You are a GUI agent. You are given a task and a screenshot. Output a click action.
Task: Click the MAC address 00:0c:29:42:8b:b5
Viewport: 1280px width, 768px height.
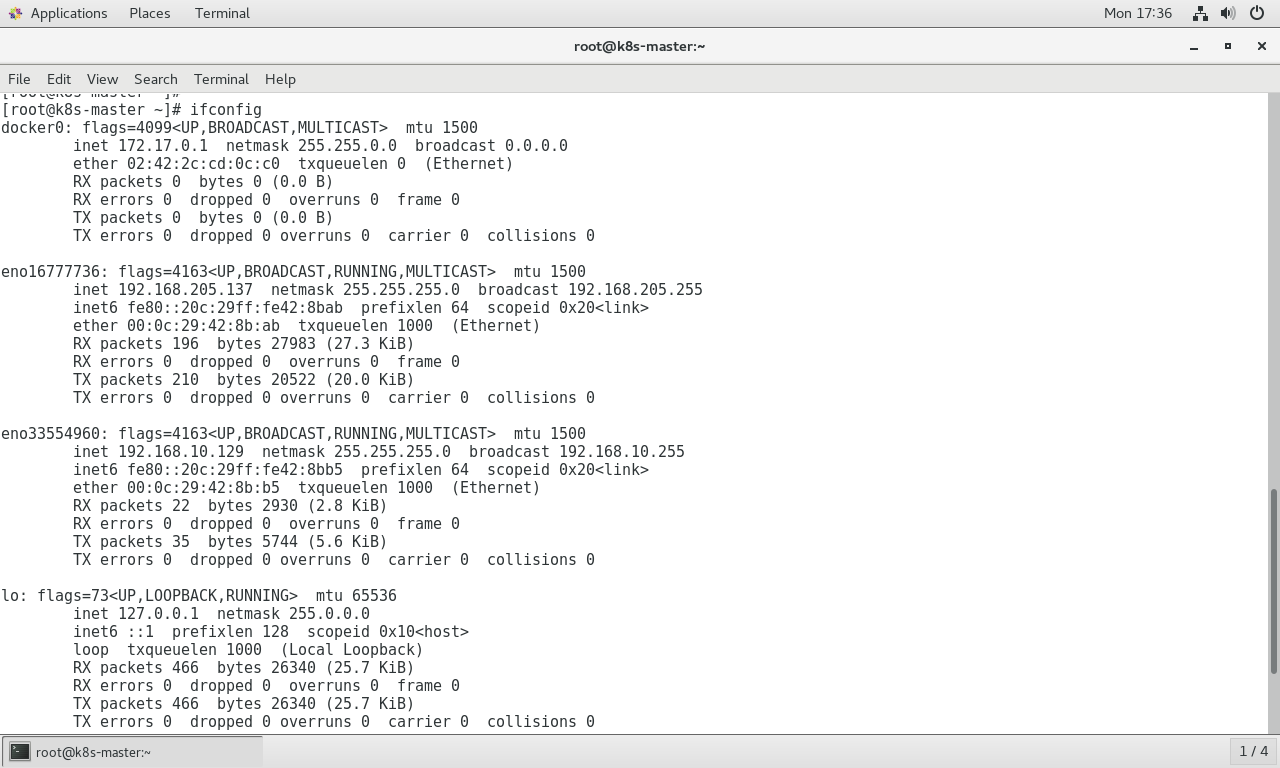(x=203, y=488)
